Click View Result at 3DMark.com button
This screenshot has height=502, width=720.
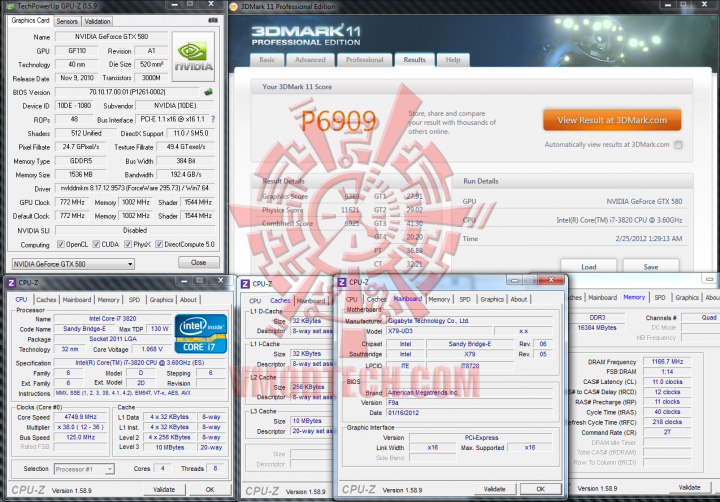[612, 120]
